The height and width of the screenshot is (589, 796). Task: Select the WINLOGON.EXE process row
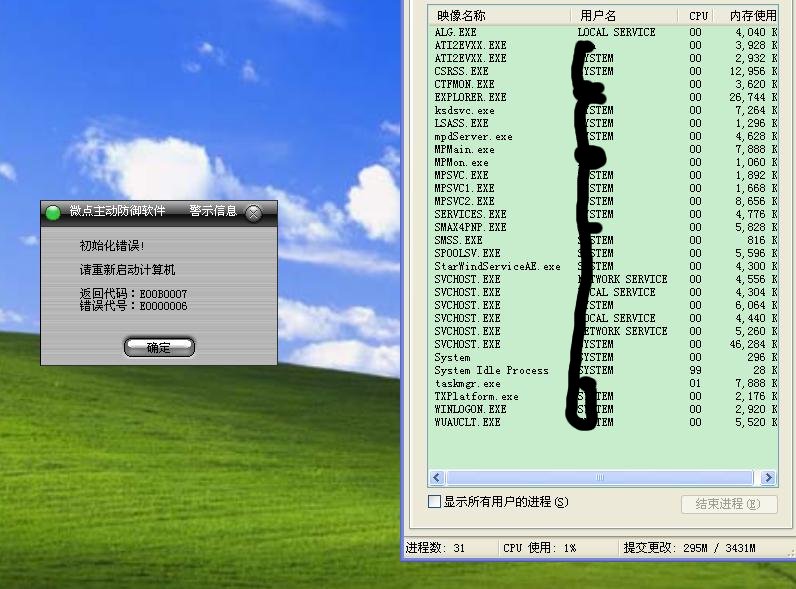470,410
